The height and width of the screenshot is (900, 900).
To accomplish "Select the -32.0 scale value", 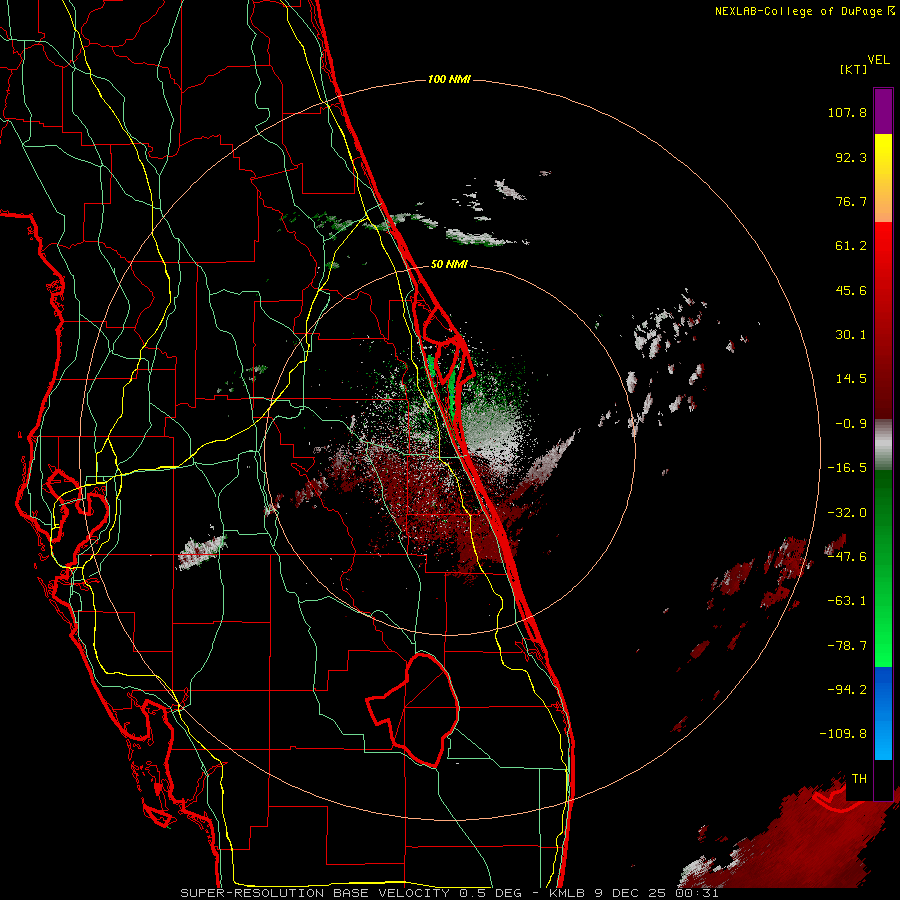I will tap(847, 513).
